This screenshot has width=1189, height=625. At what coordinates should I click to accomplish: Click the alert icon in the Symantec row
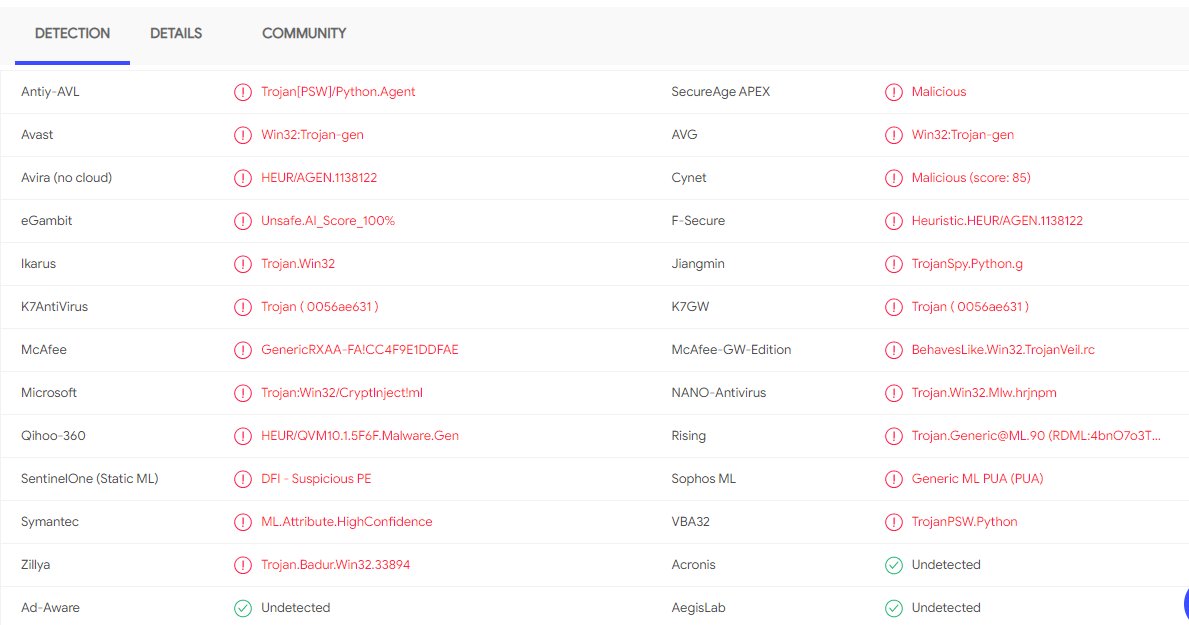(x=243, y=523)
